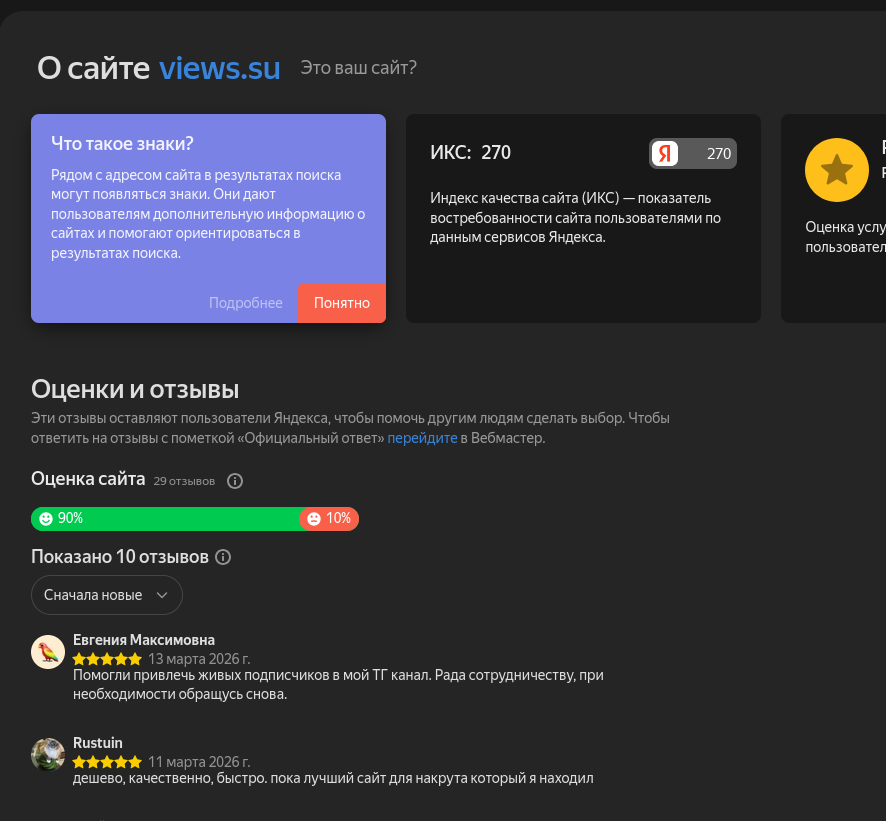Click the info icon next to 29 отзывов
This screenshot has width=886, height=821.
point(234,481)
